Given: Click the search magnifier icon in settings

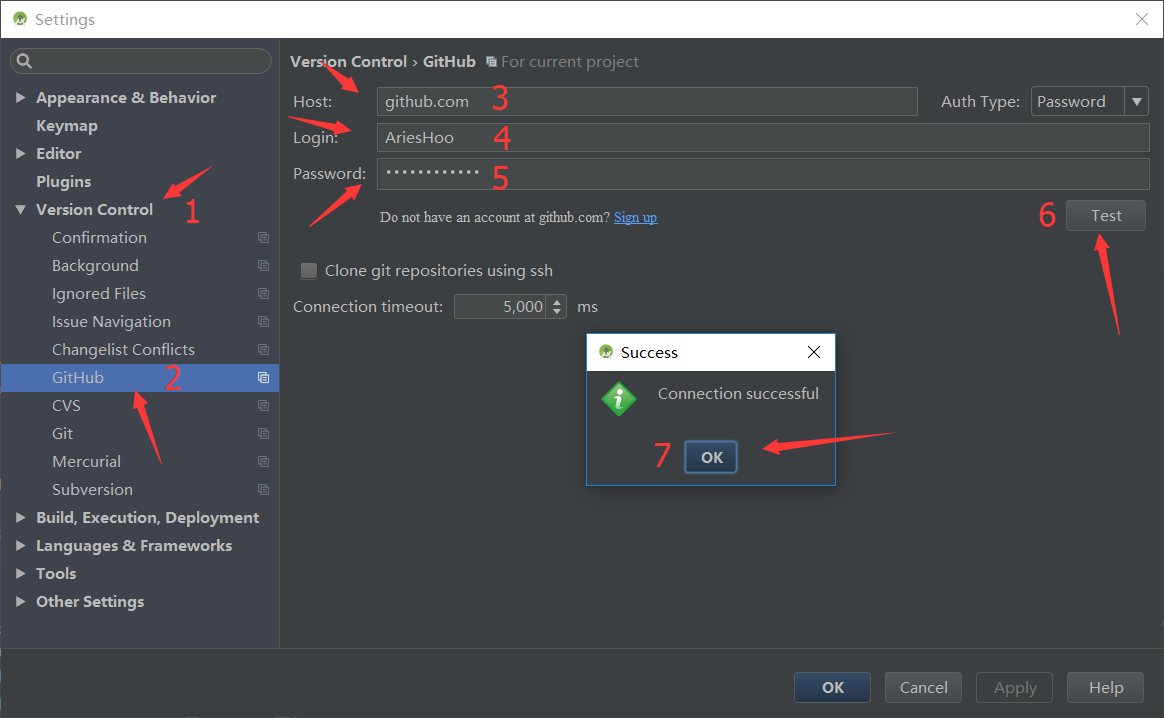Looking at the screenshot, I should [x=24, y=61].
